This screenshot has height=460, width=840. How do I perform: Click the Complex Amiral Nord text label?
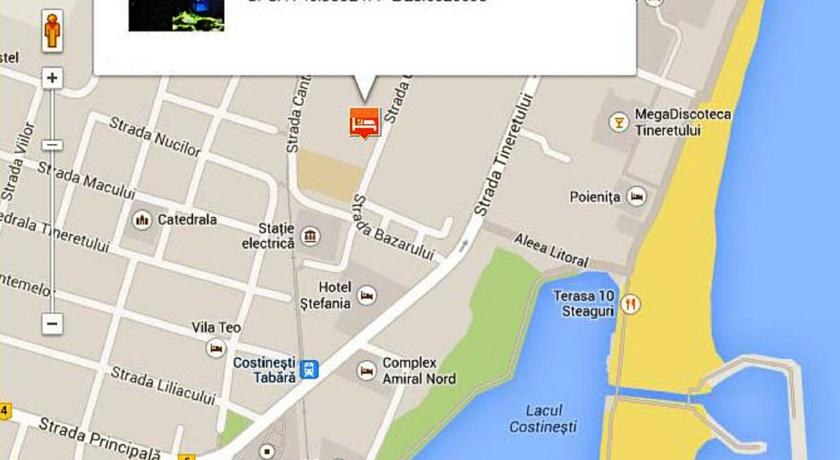pyautogui.click(x=419, y=371)
